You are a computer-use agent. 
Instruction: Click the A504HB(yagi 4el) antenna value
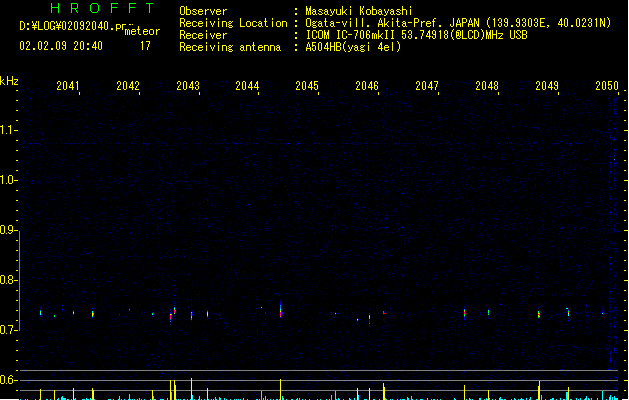(x=353, y=47)
